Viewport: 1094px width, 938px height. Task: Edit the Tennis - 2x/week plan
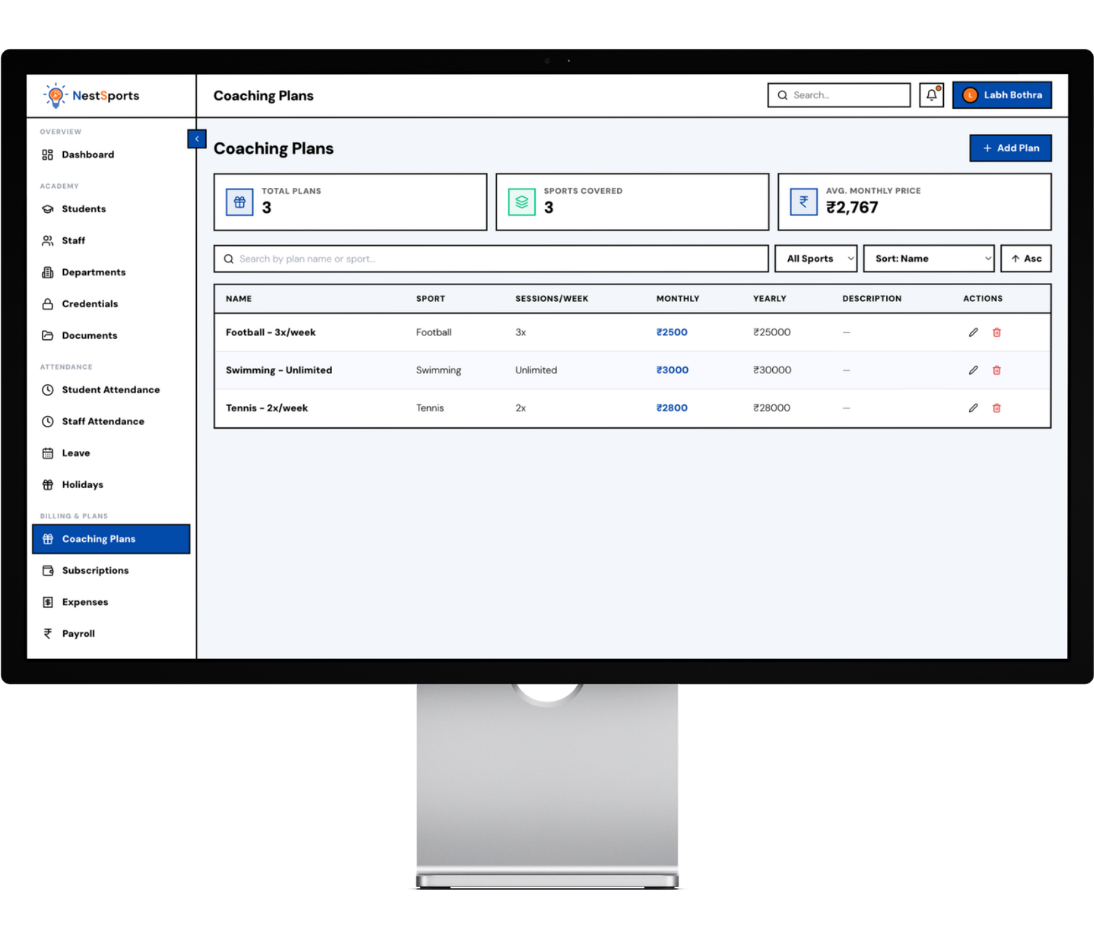click(973, 408)
